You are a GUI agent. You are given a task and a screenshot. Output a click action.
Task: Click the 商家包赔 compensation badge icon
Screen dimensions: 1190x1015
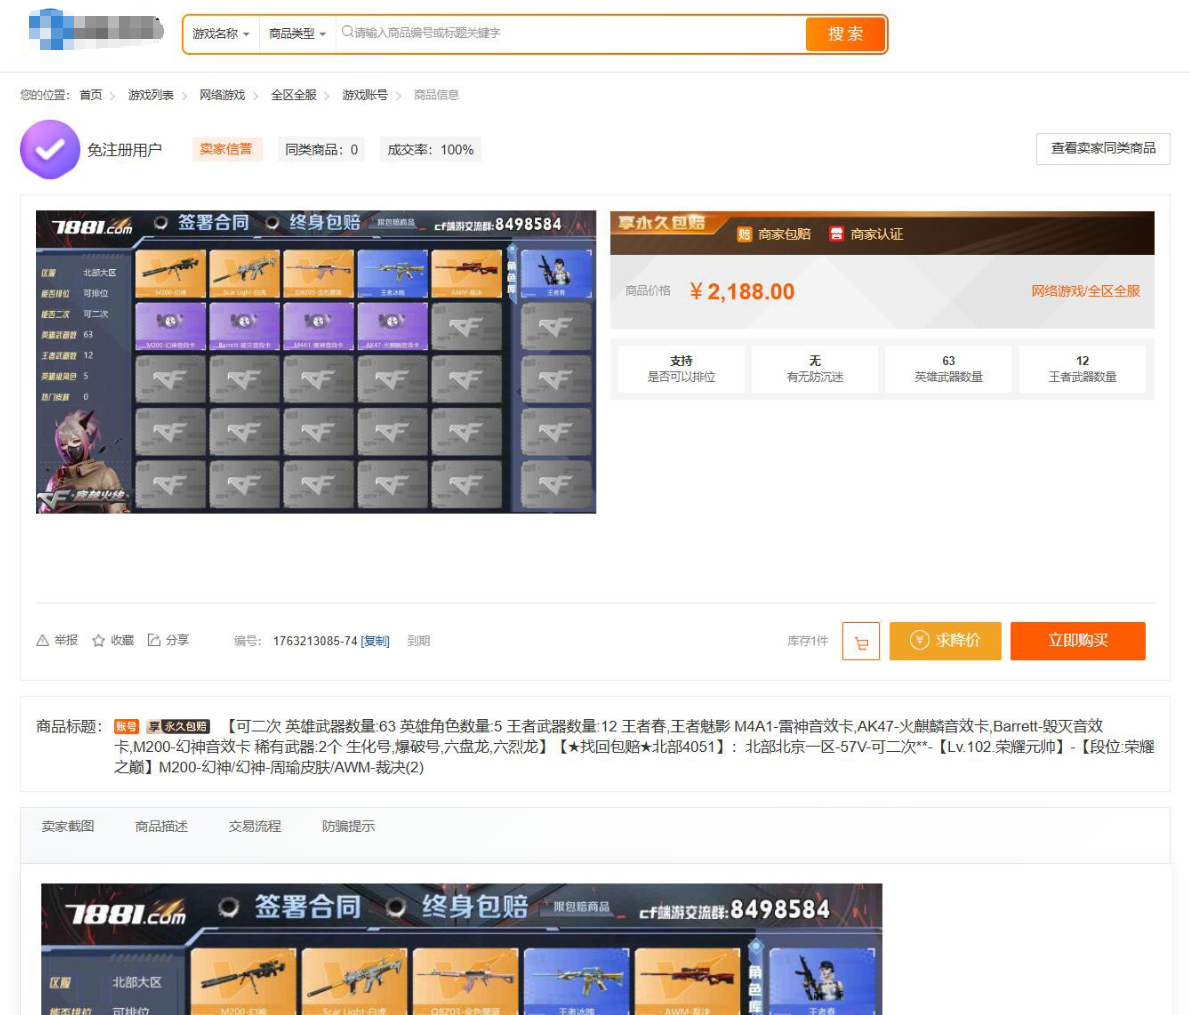(x=744, y=234)
